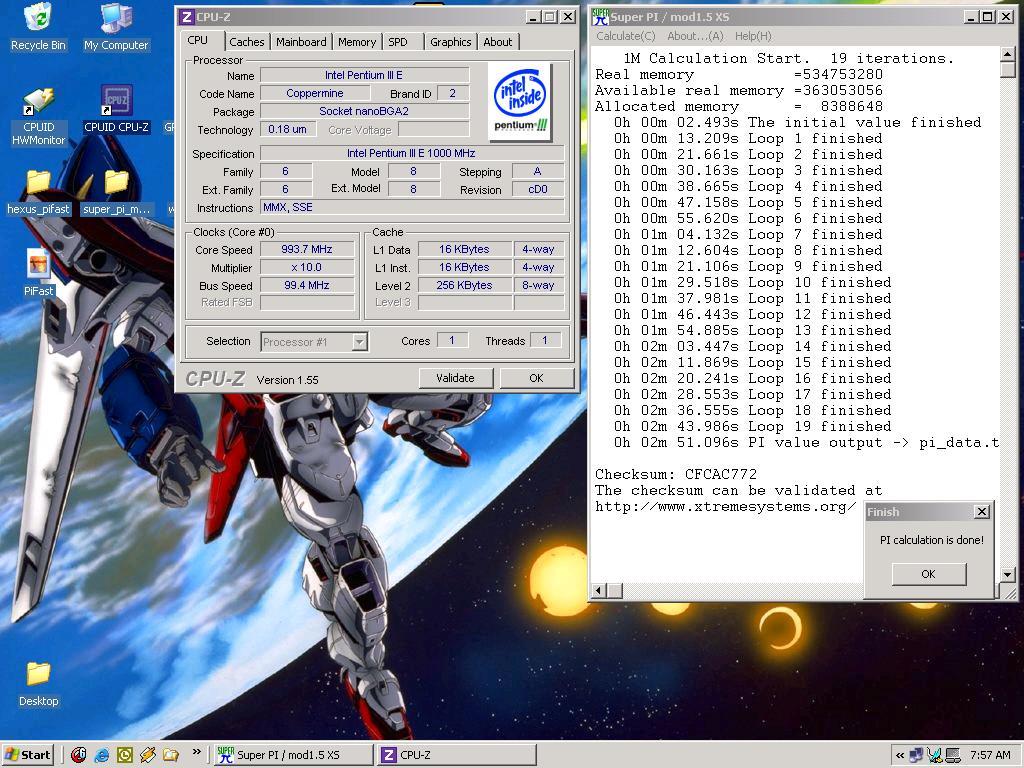
Task: Switch to the Caches tab
Action: click(247, 42)
